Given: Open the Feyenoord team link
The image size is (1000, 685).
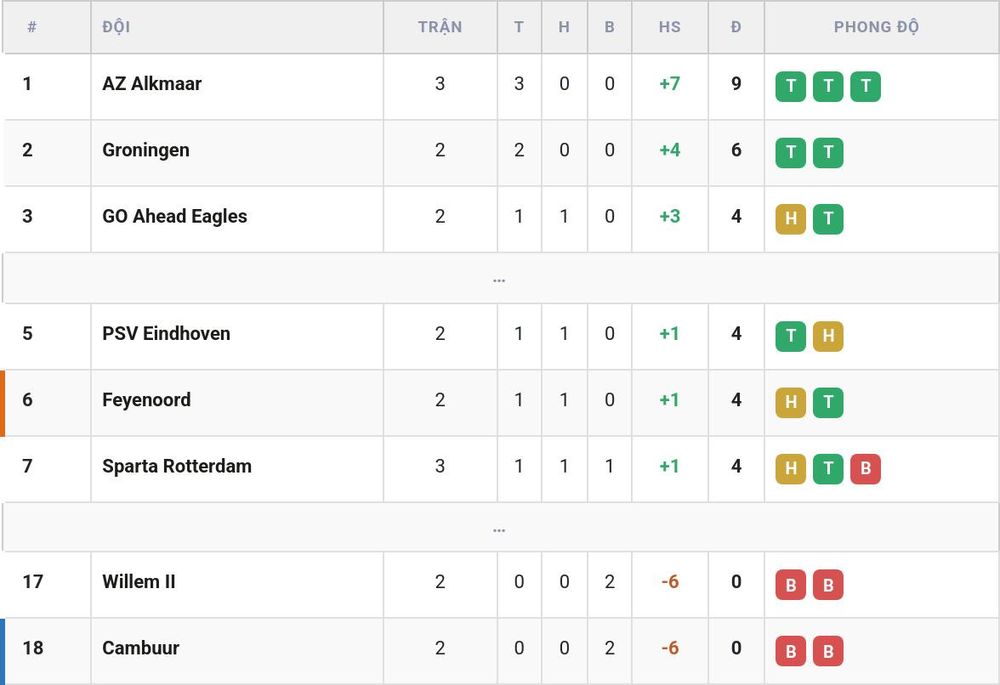Looking at the screenshot, I should click(147, 400).
